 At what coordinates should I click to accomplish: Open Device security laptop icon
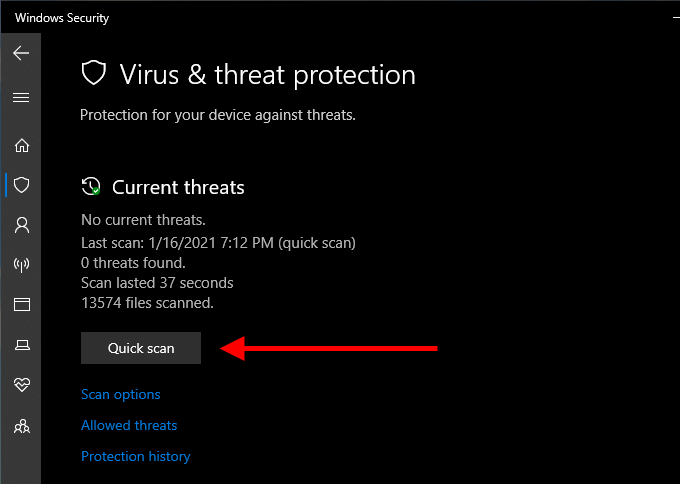click(21, 345)
